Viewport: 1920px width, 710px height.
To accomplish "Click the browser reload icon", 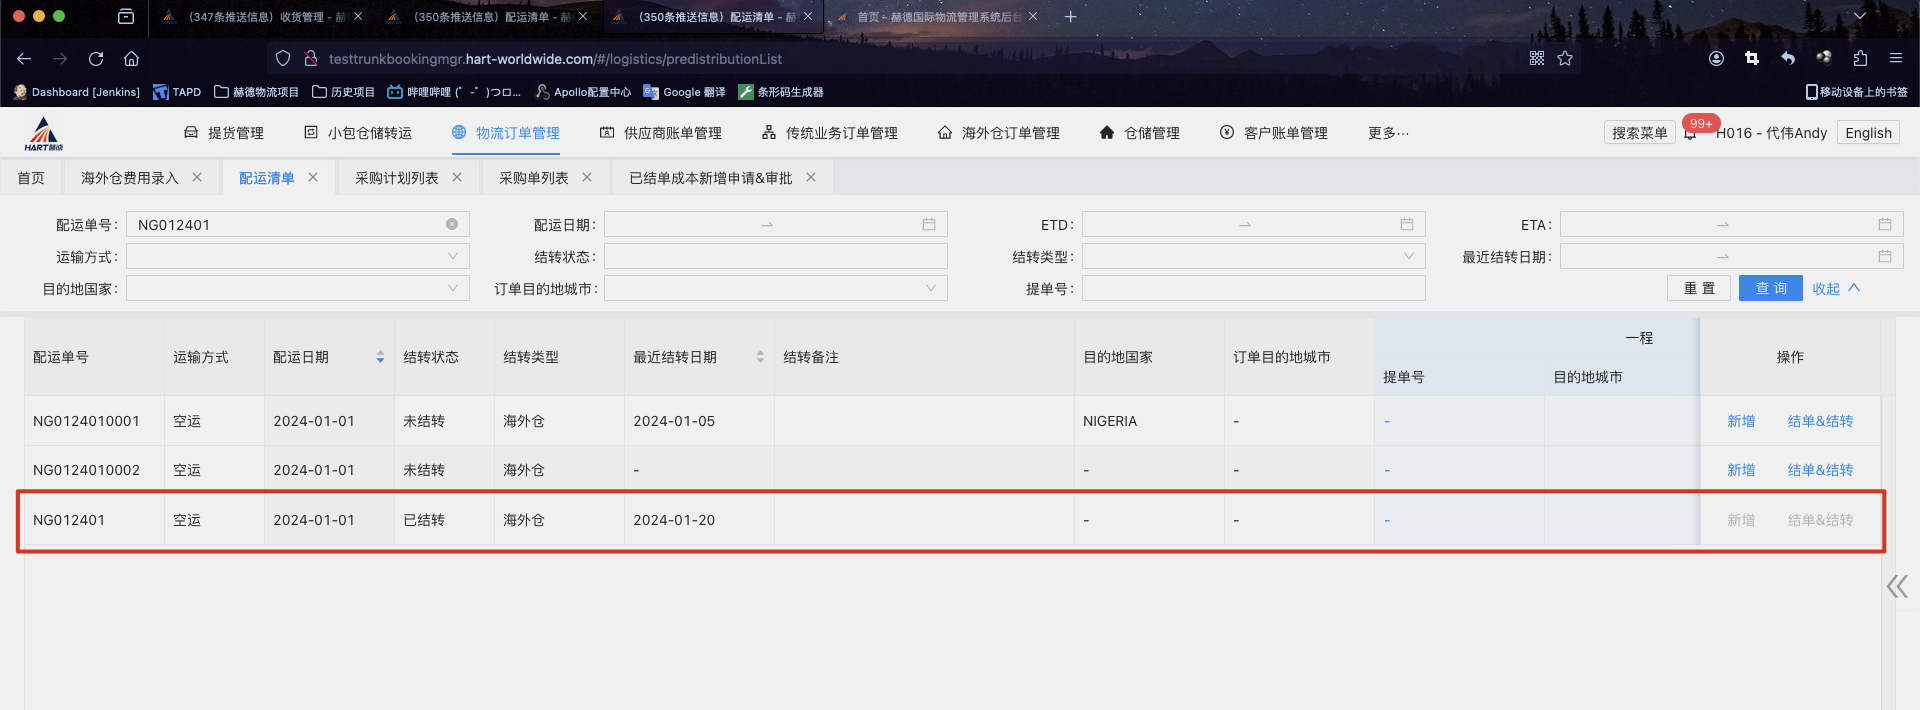I will (x=96, y=59).
